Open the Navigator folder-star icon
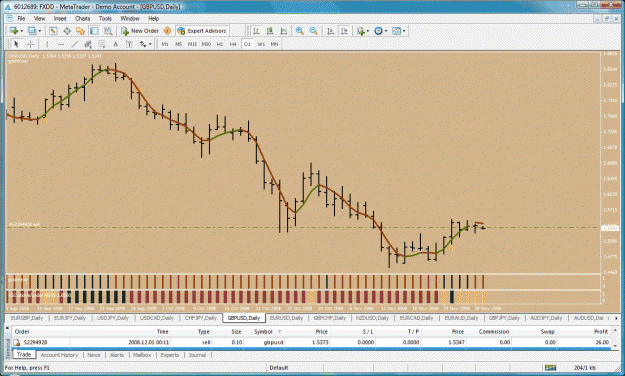 coord(81,31)
